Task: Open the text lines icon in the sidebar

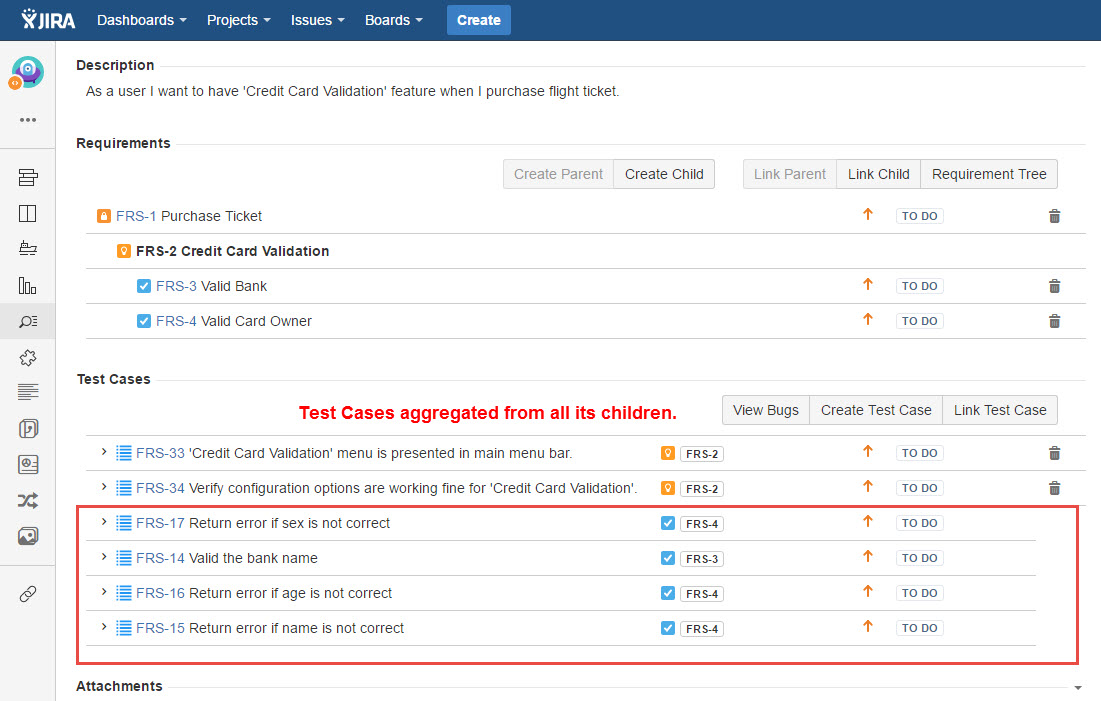Action: [28, 392]
